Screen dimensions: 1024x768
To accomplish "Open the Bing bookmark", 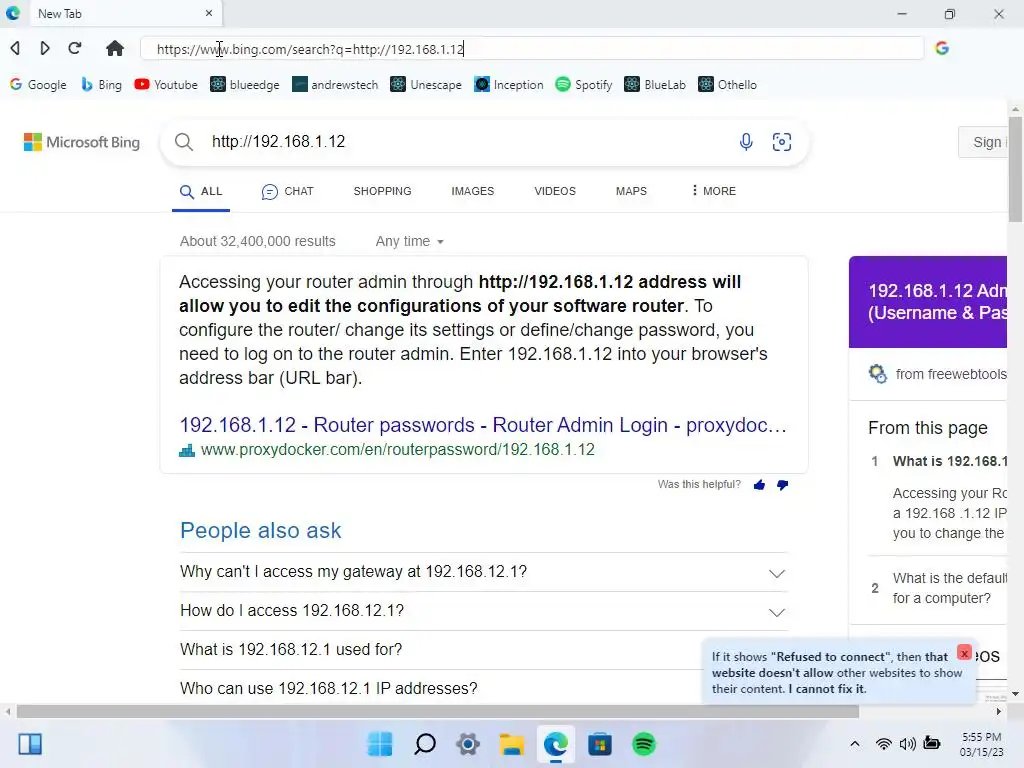I will (x=101, y=85).
